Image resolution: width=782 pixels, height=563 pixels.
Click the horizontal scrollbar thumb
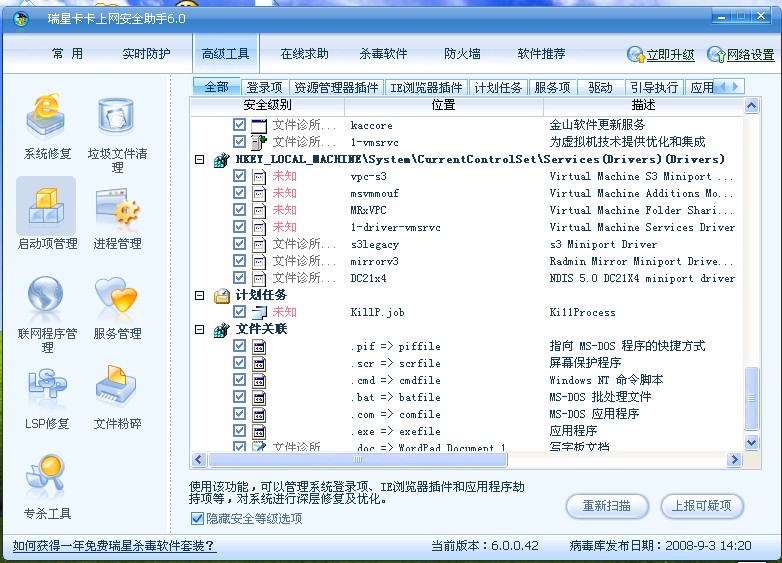[x=358, y=459]
